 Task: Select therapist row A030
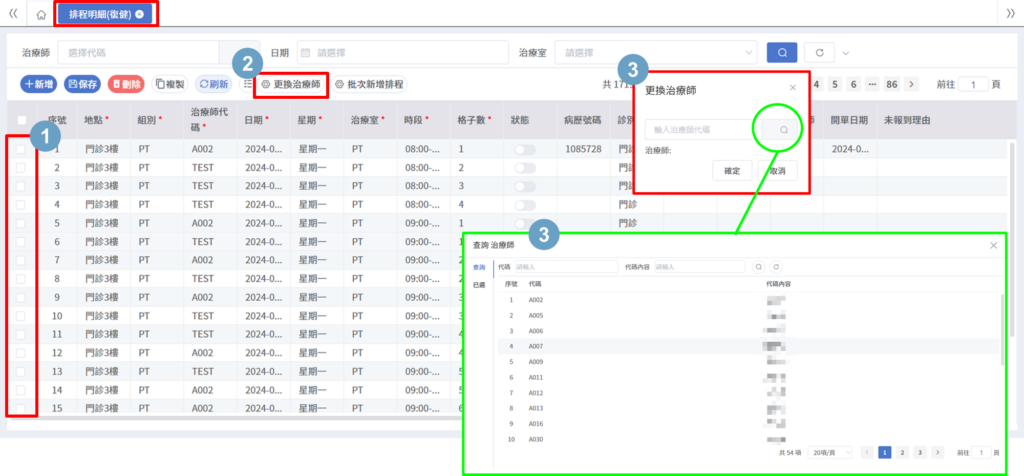pyautogui.click(x=748, y=439)
